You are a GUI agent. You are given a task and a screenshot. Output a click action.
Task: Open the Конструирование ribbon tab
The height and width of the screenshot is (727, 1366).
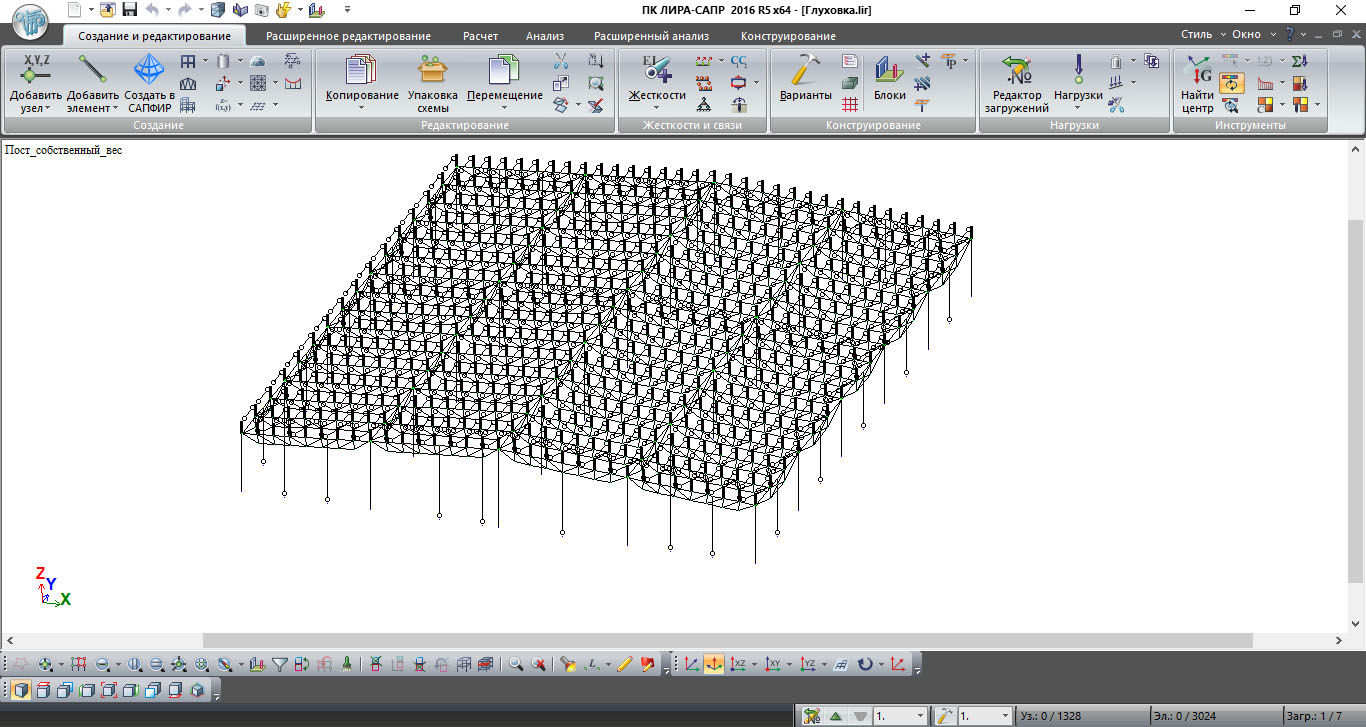click(x=788, y=36)
